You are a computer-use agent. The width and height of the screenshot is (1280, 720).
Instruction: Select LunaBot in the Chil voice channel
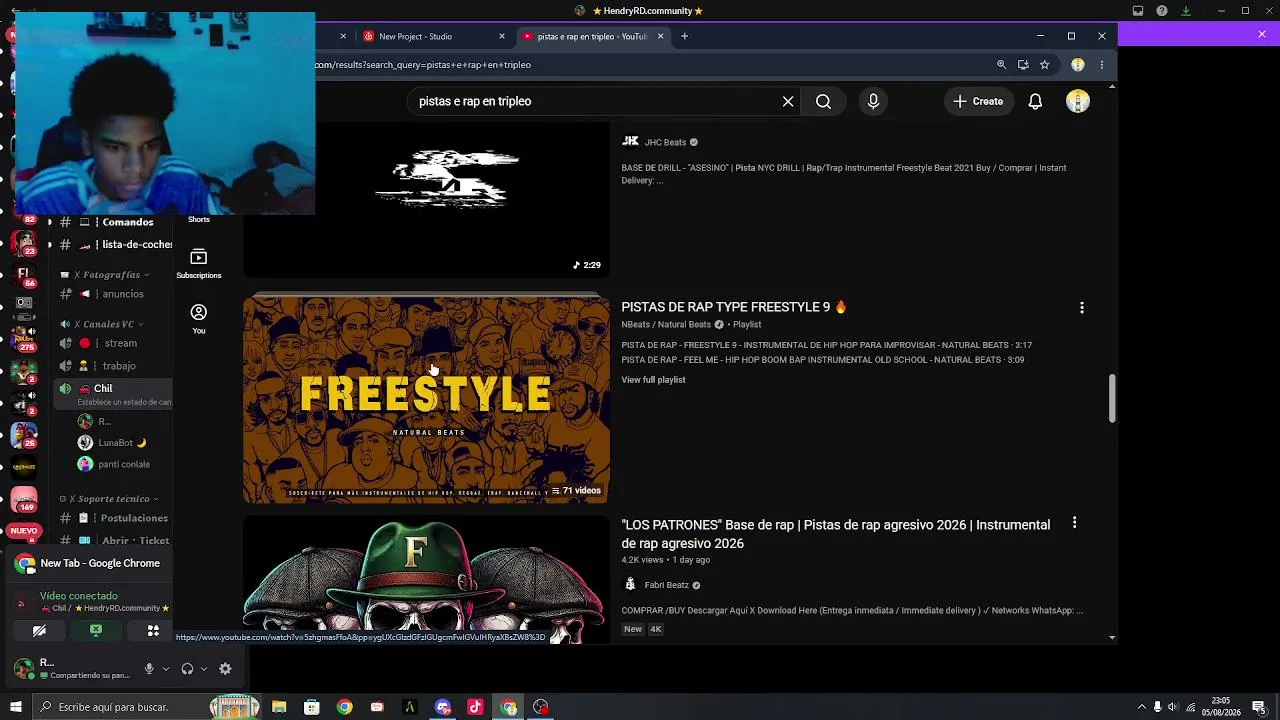coord(113,443)
